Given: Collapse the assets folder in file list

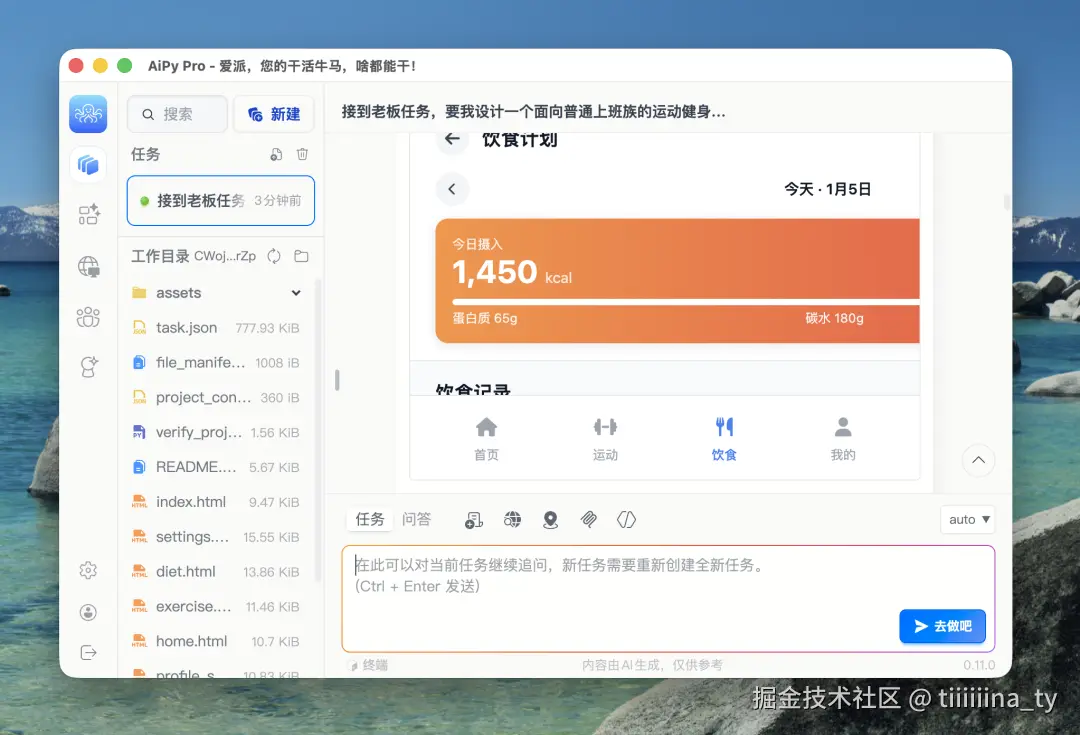Looking at the screenshot, I should click(x=296, y=292).
